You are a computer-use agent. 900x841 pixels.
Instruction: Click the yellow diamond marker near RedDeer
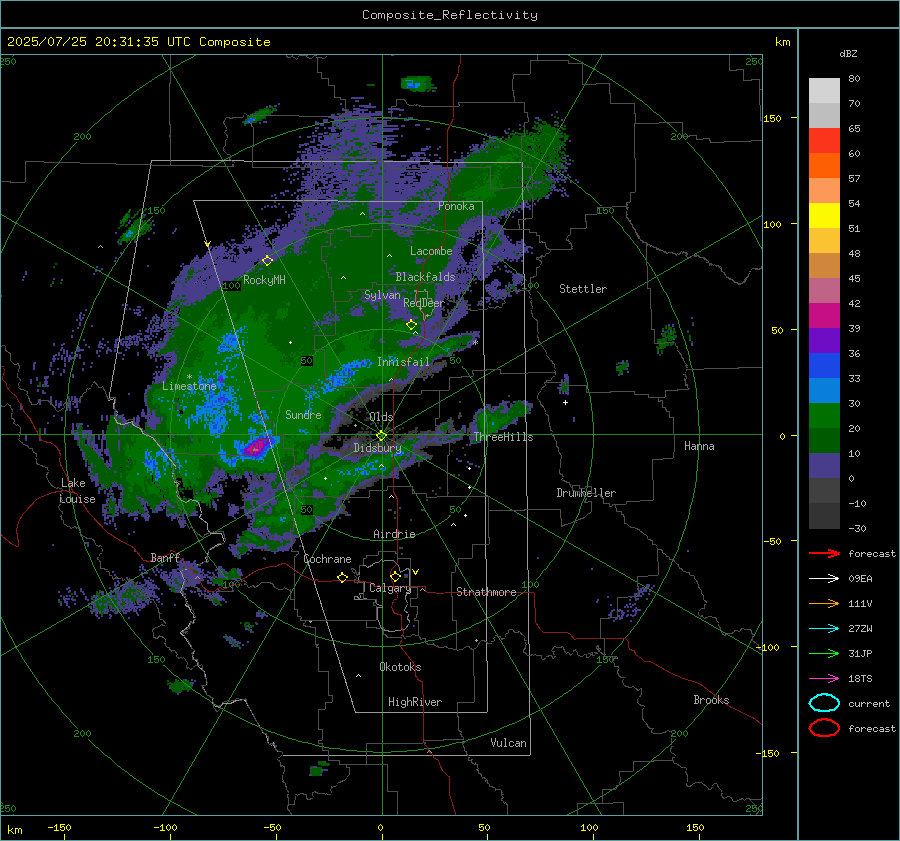pos(411,325)
